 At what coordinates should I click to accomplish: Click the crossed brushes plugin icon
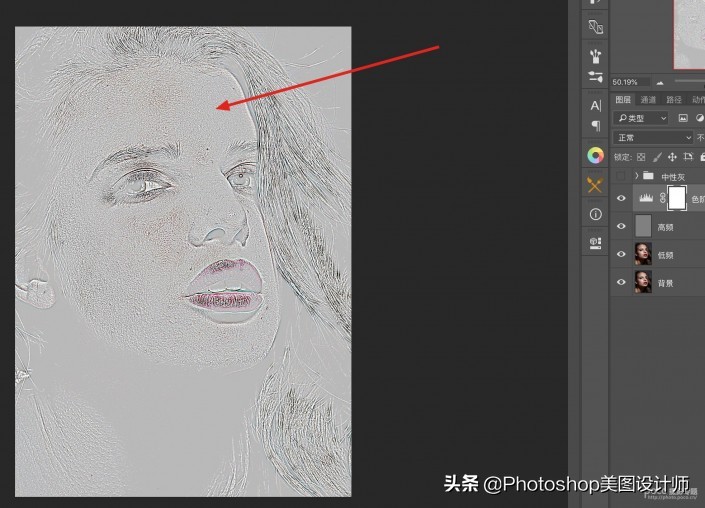tap(596, 185)
